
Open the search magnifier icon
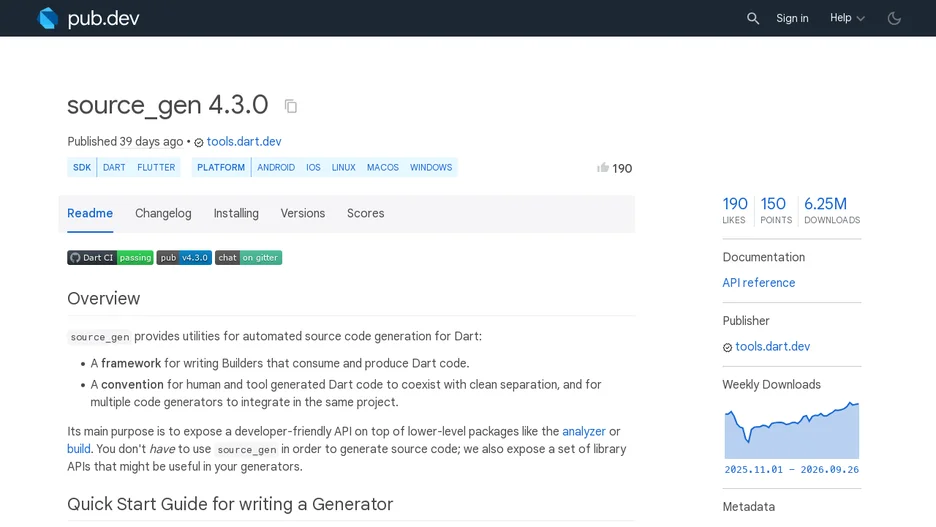point(753,19)
